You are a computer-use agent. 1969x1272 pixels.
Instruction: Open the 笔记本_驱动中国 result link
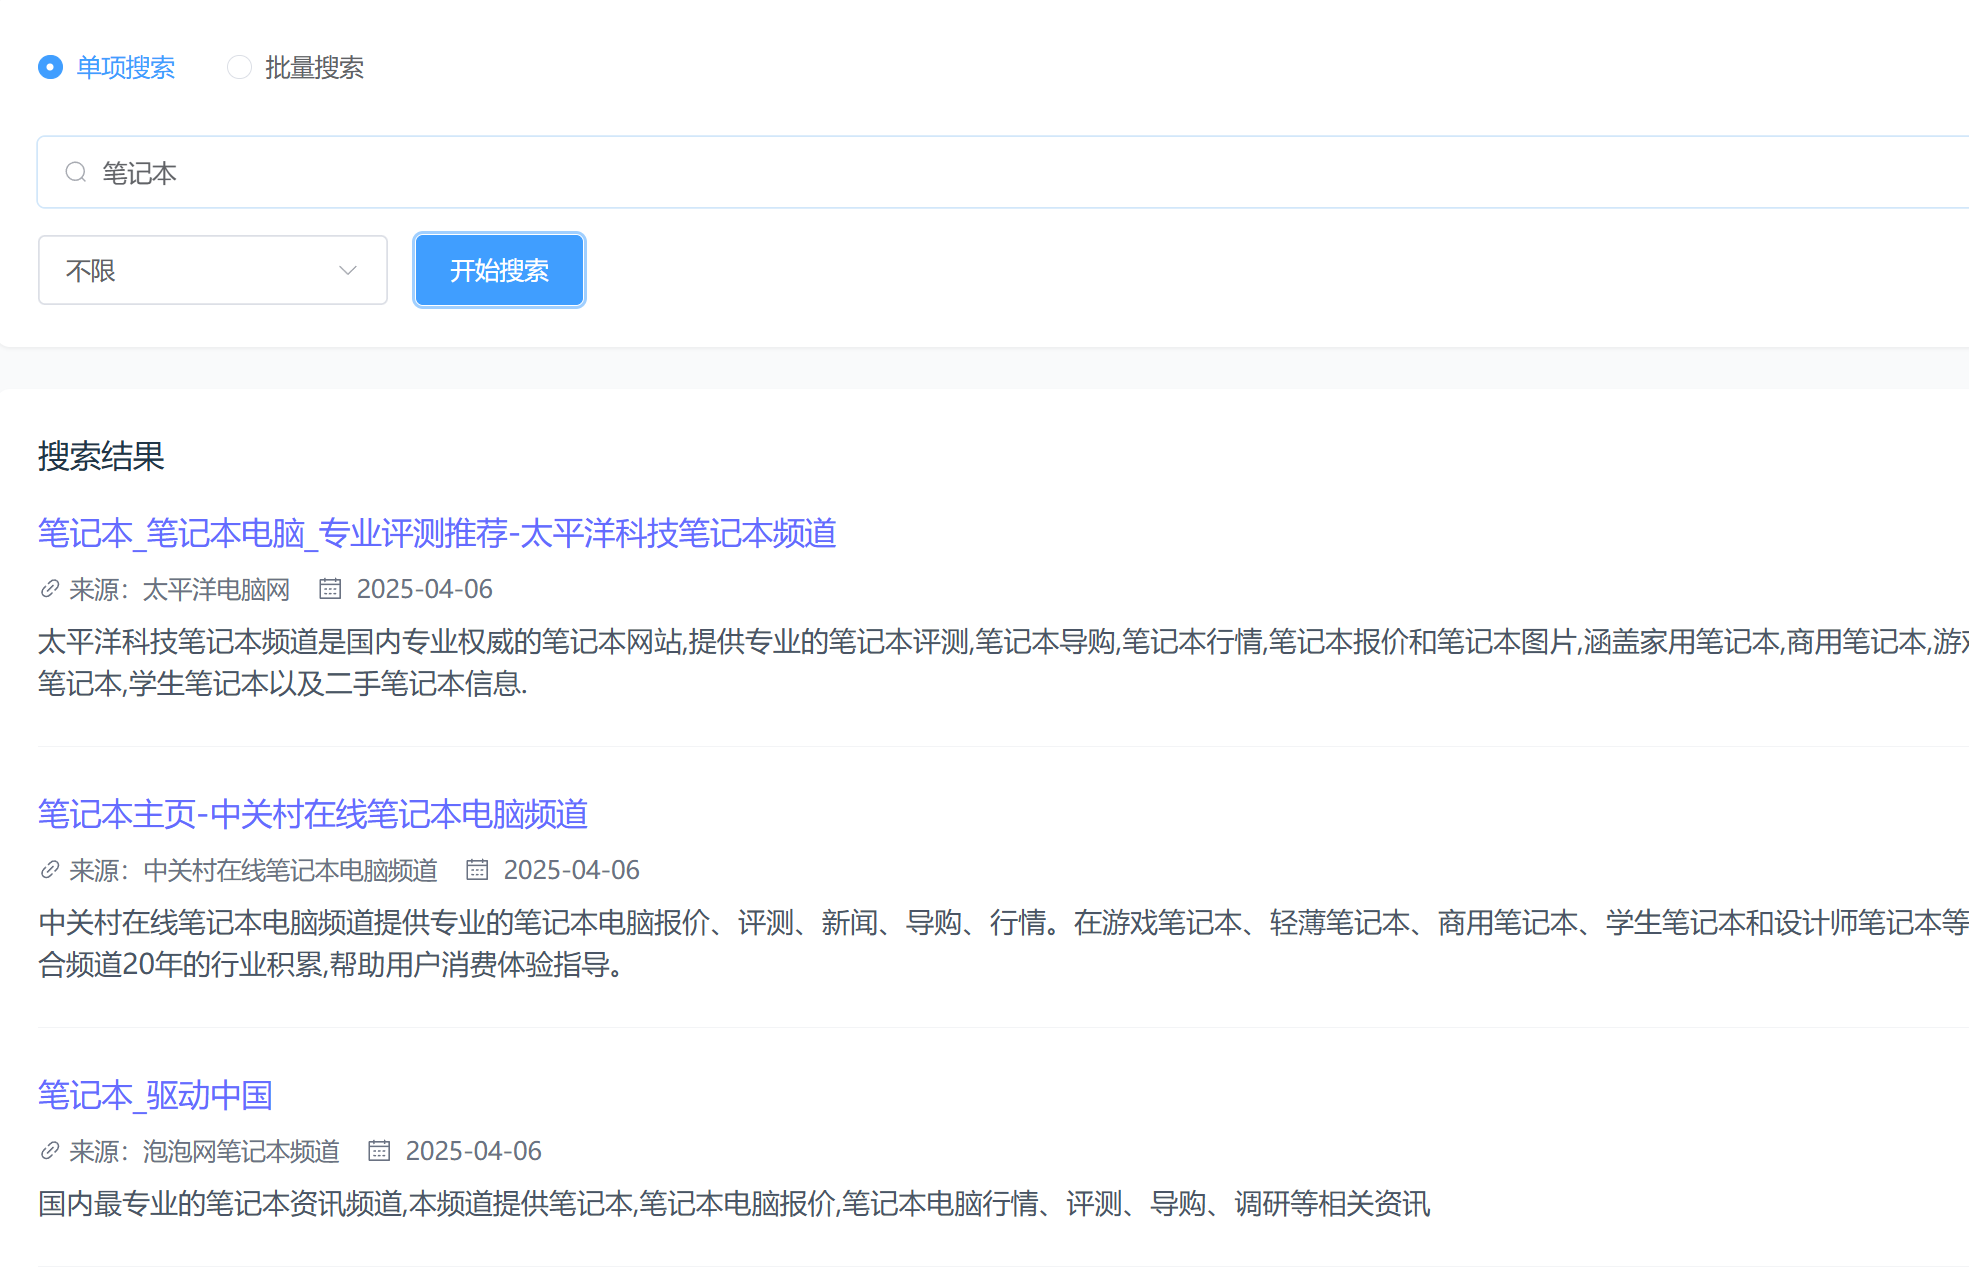point(155,1095)
